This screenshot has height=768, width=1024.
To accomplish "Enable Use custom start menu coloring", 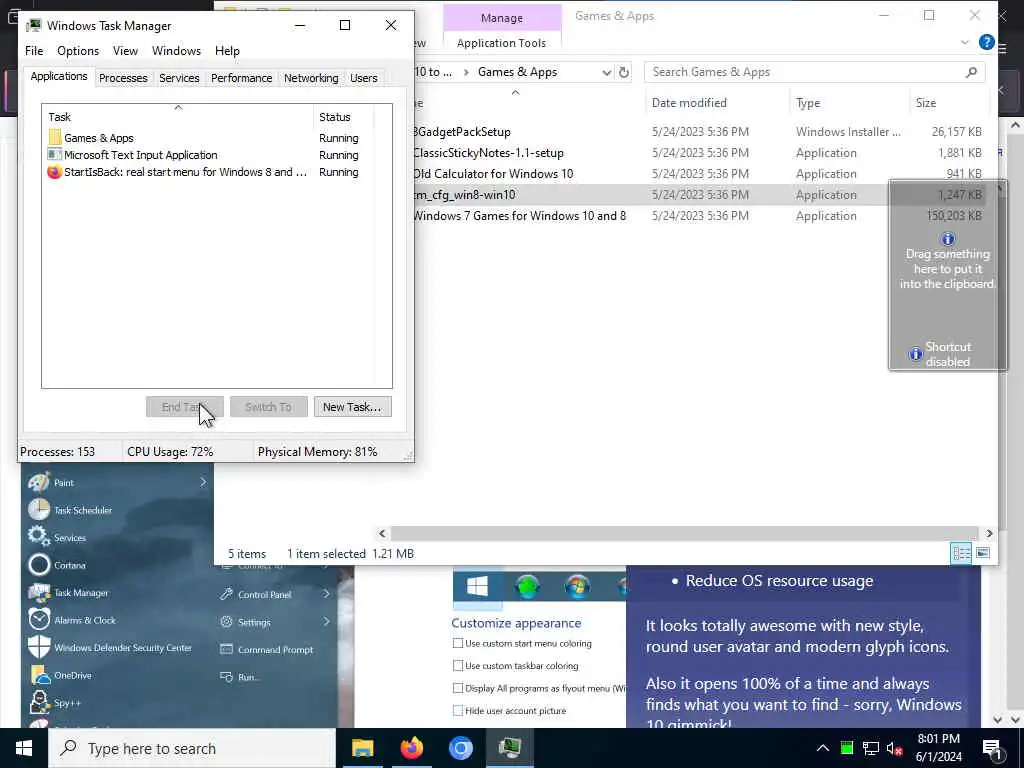I will 458,643.
